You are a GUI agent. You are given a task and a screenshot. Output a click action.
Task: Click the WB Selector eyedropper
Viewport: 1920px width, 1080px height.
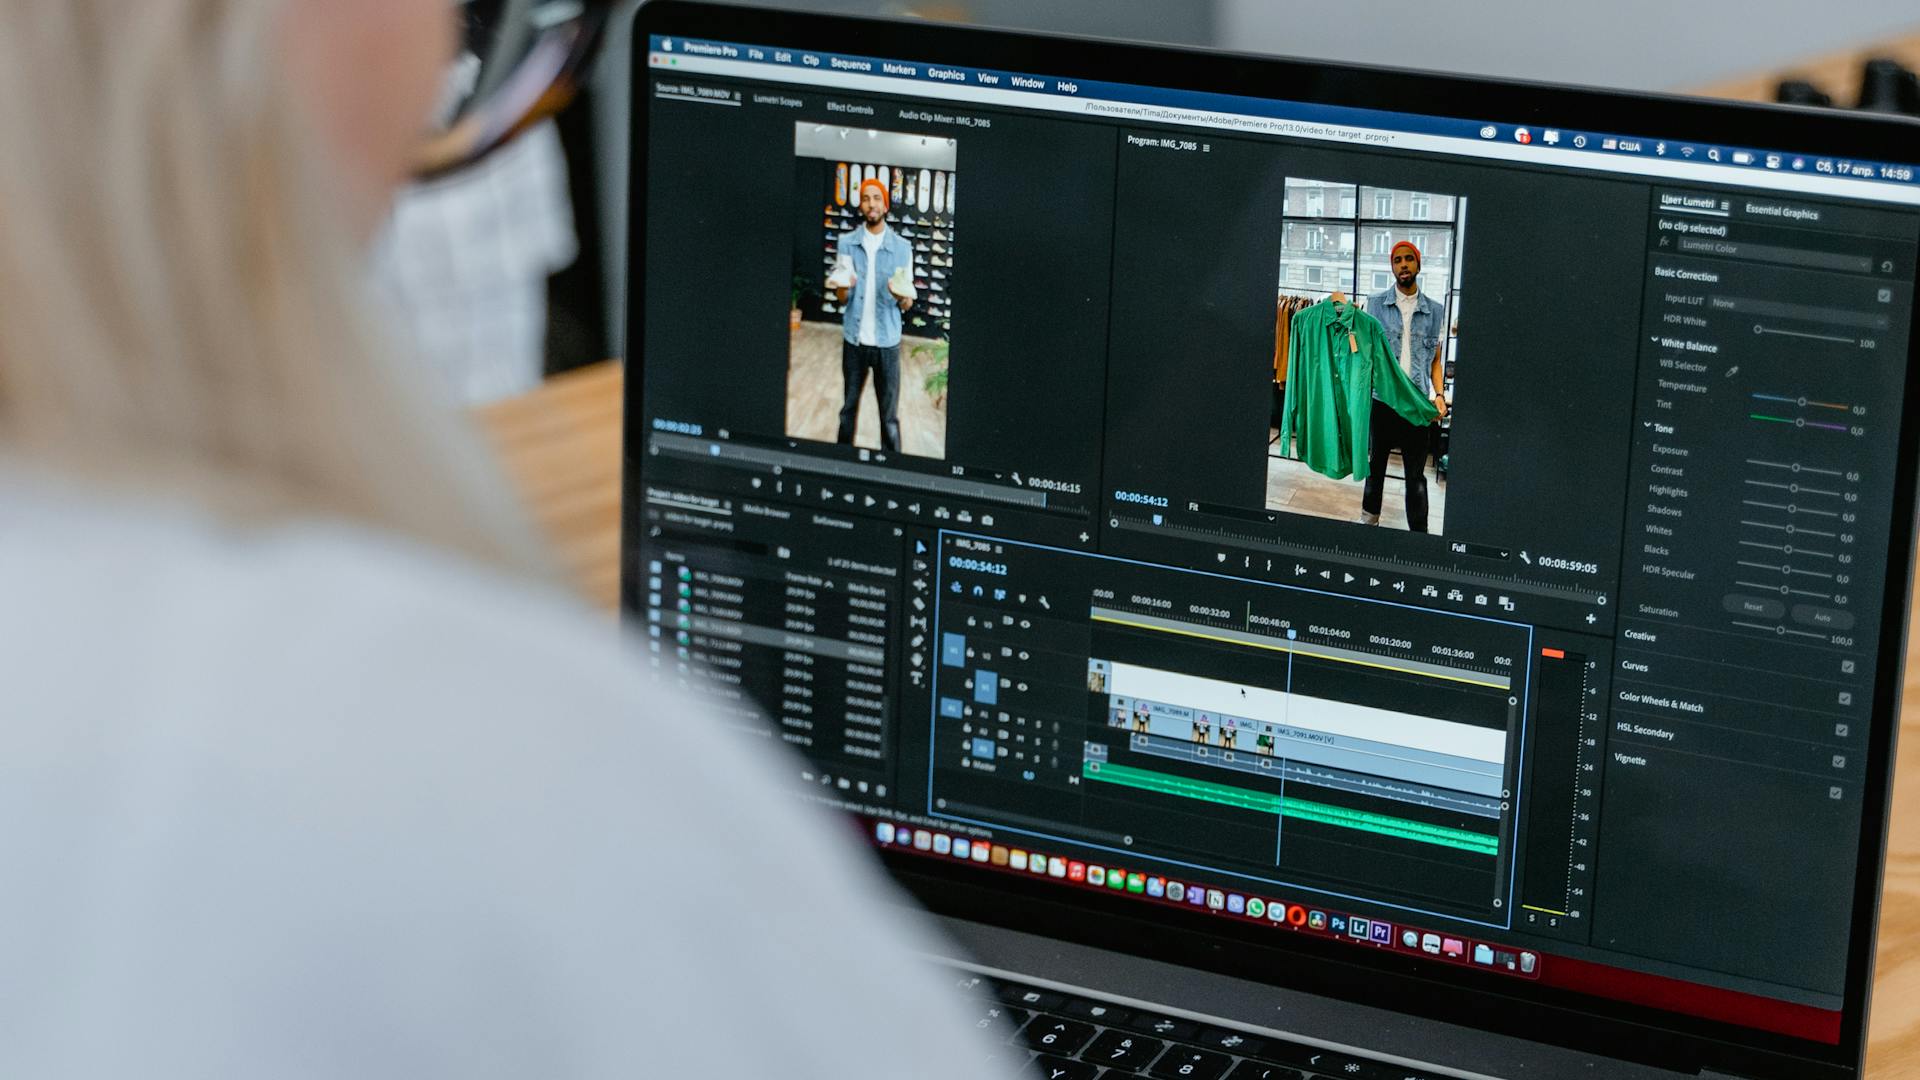(1732, 372)
